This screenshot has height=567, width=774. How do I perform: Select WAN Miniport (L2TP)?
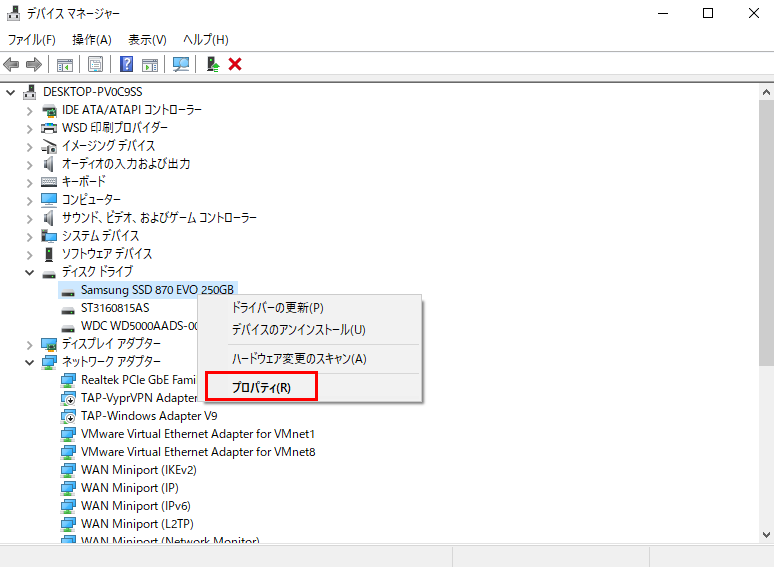coord(137,524)
